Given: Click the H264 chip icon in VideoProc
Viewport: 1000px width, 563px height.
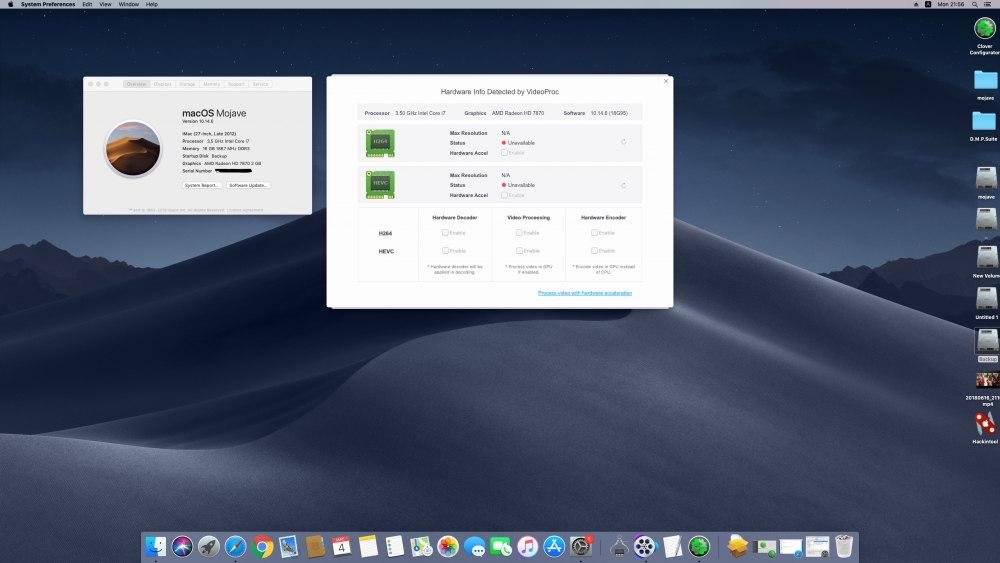Looking at the screenshot, I should (x=380, y=143).
